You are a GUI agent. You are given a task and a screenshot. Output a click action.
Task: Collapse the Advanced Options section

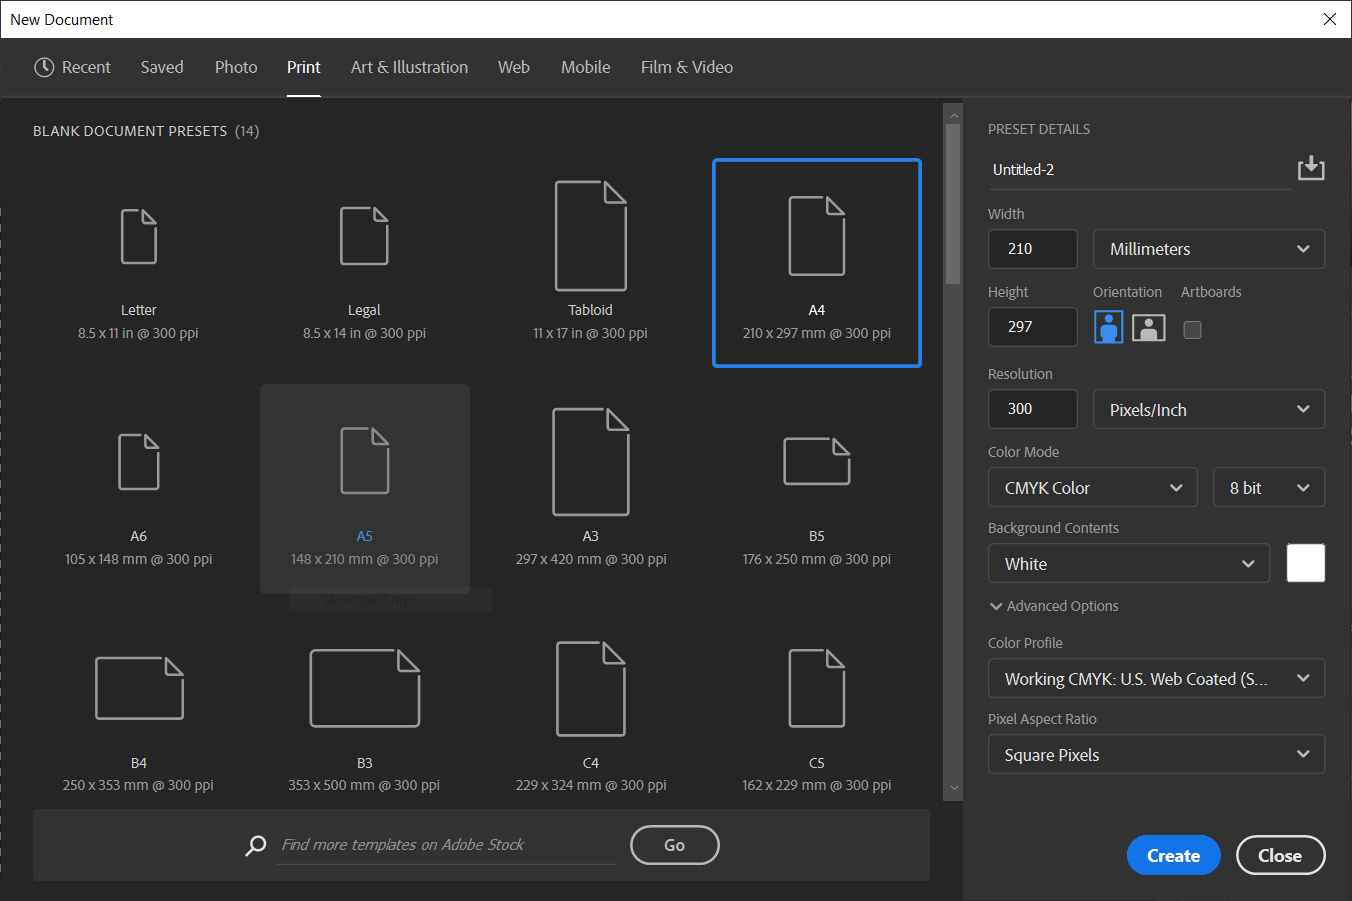pos(1053,606)
